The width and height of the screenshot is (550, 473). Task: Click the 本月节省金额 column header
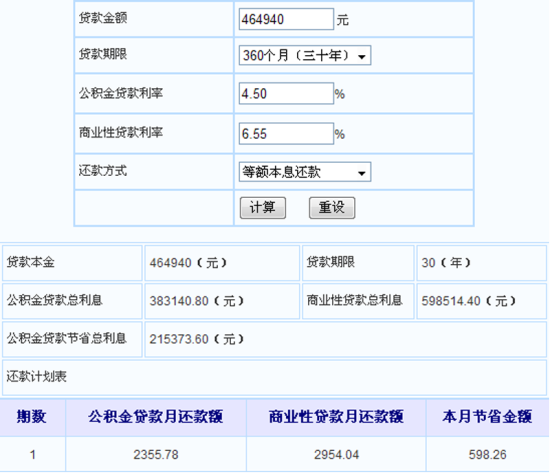[x=488, y=417]
